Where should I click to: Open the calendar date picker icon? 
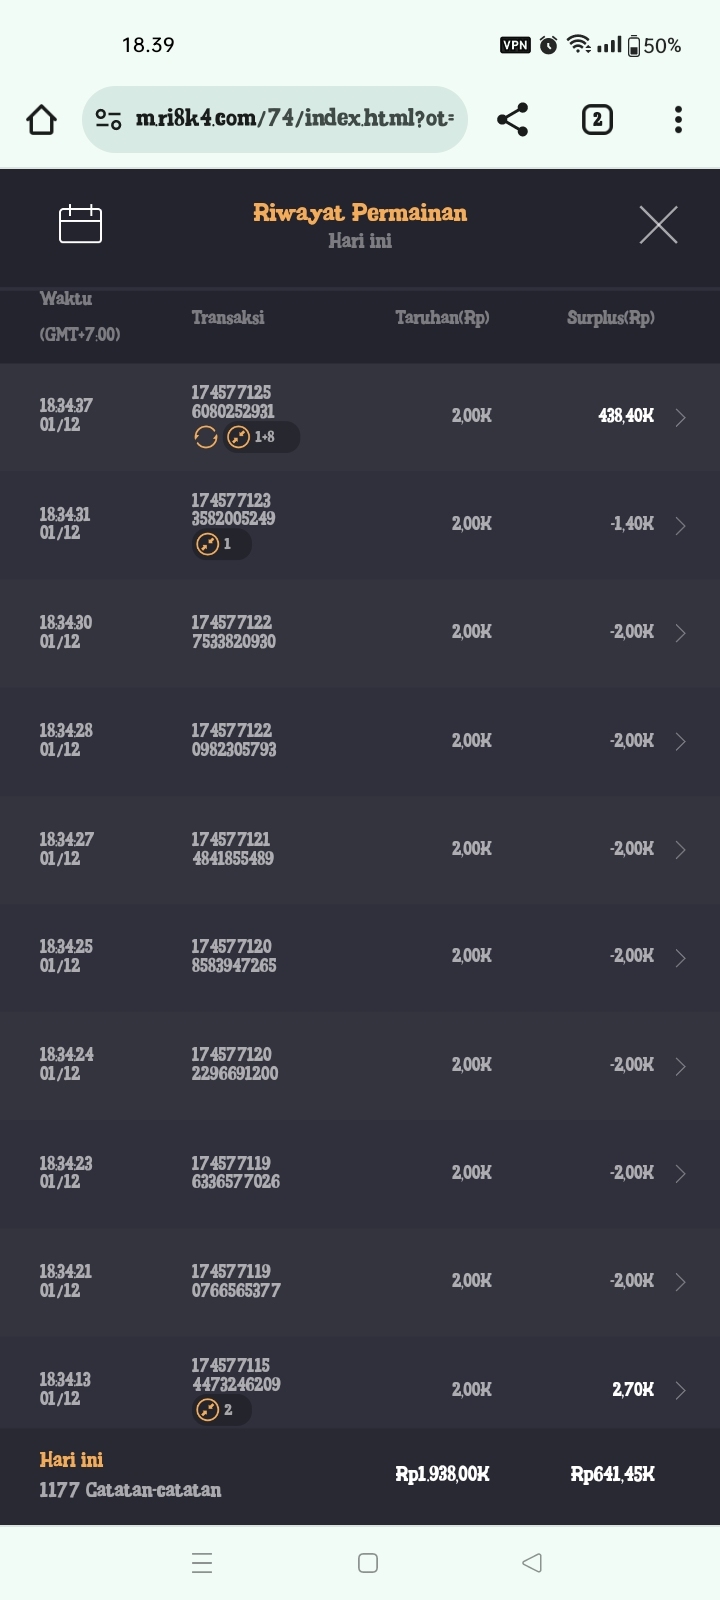pyautogui.click(x=80, y=224)
